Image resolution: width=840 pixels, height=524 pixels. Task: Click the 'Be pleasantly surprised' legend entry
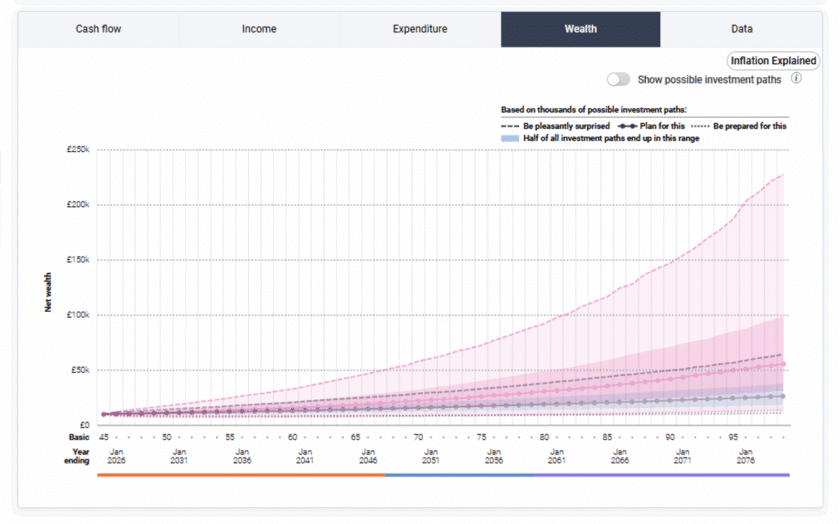556,126
